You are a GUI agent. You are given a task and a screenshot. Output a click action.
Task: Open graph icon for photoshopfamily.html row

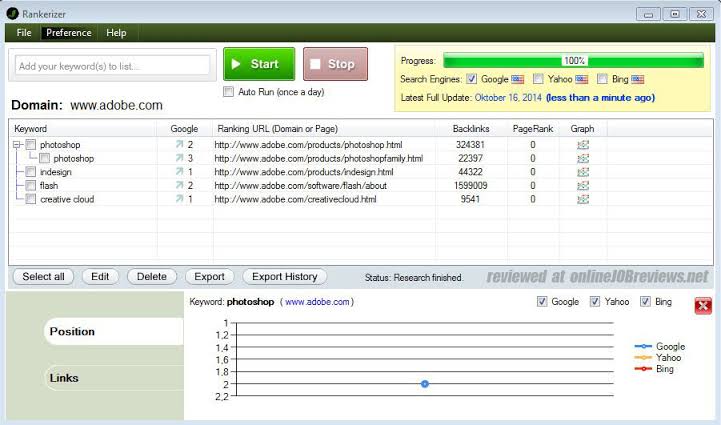click(583, 159)
